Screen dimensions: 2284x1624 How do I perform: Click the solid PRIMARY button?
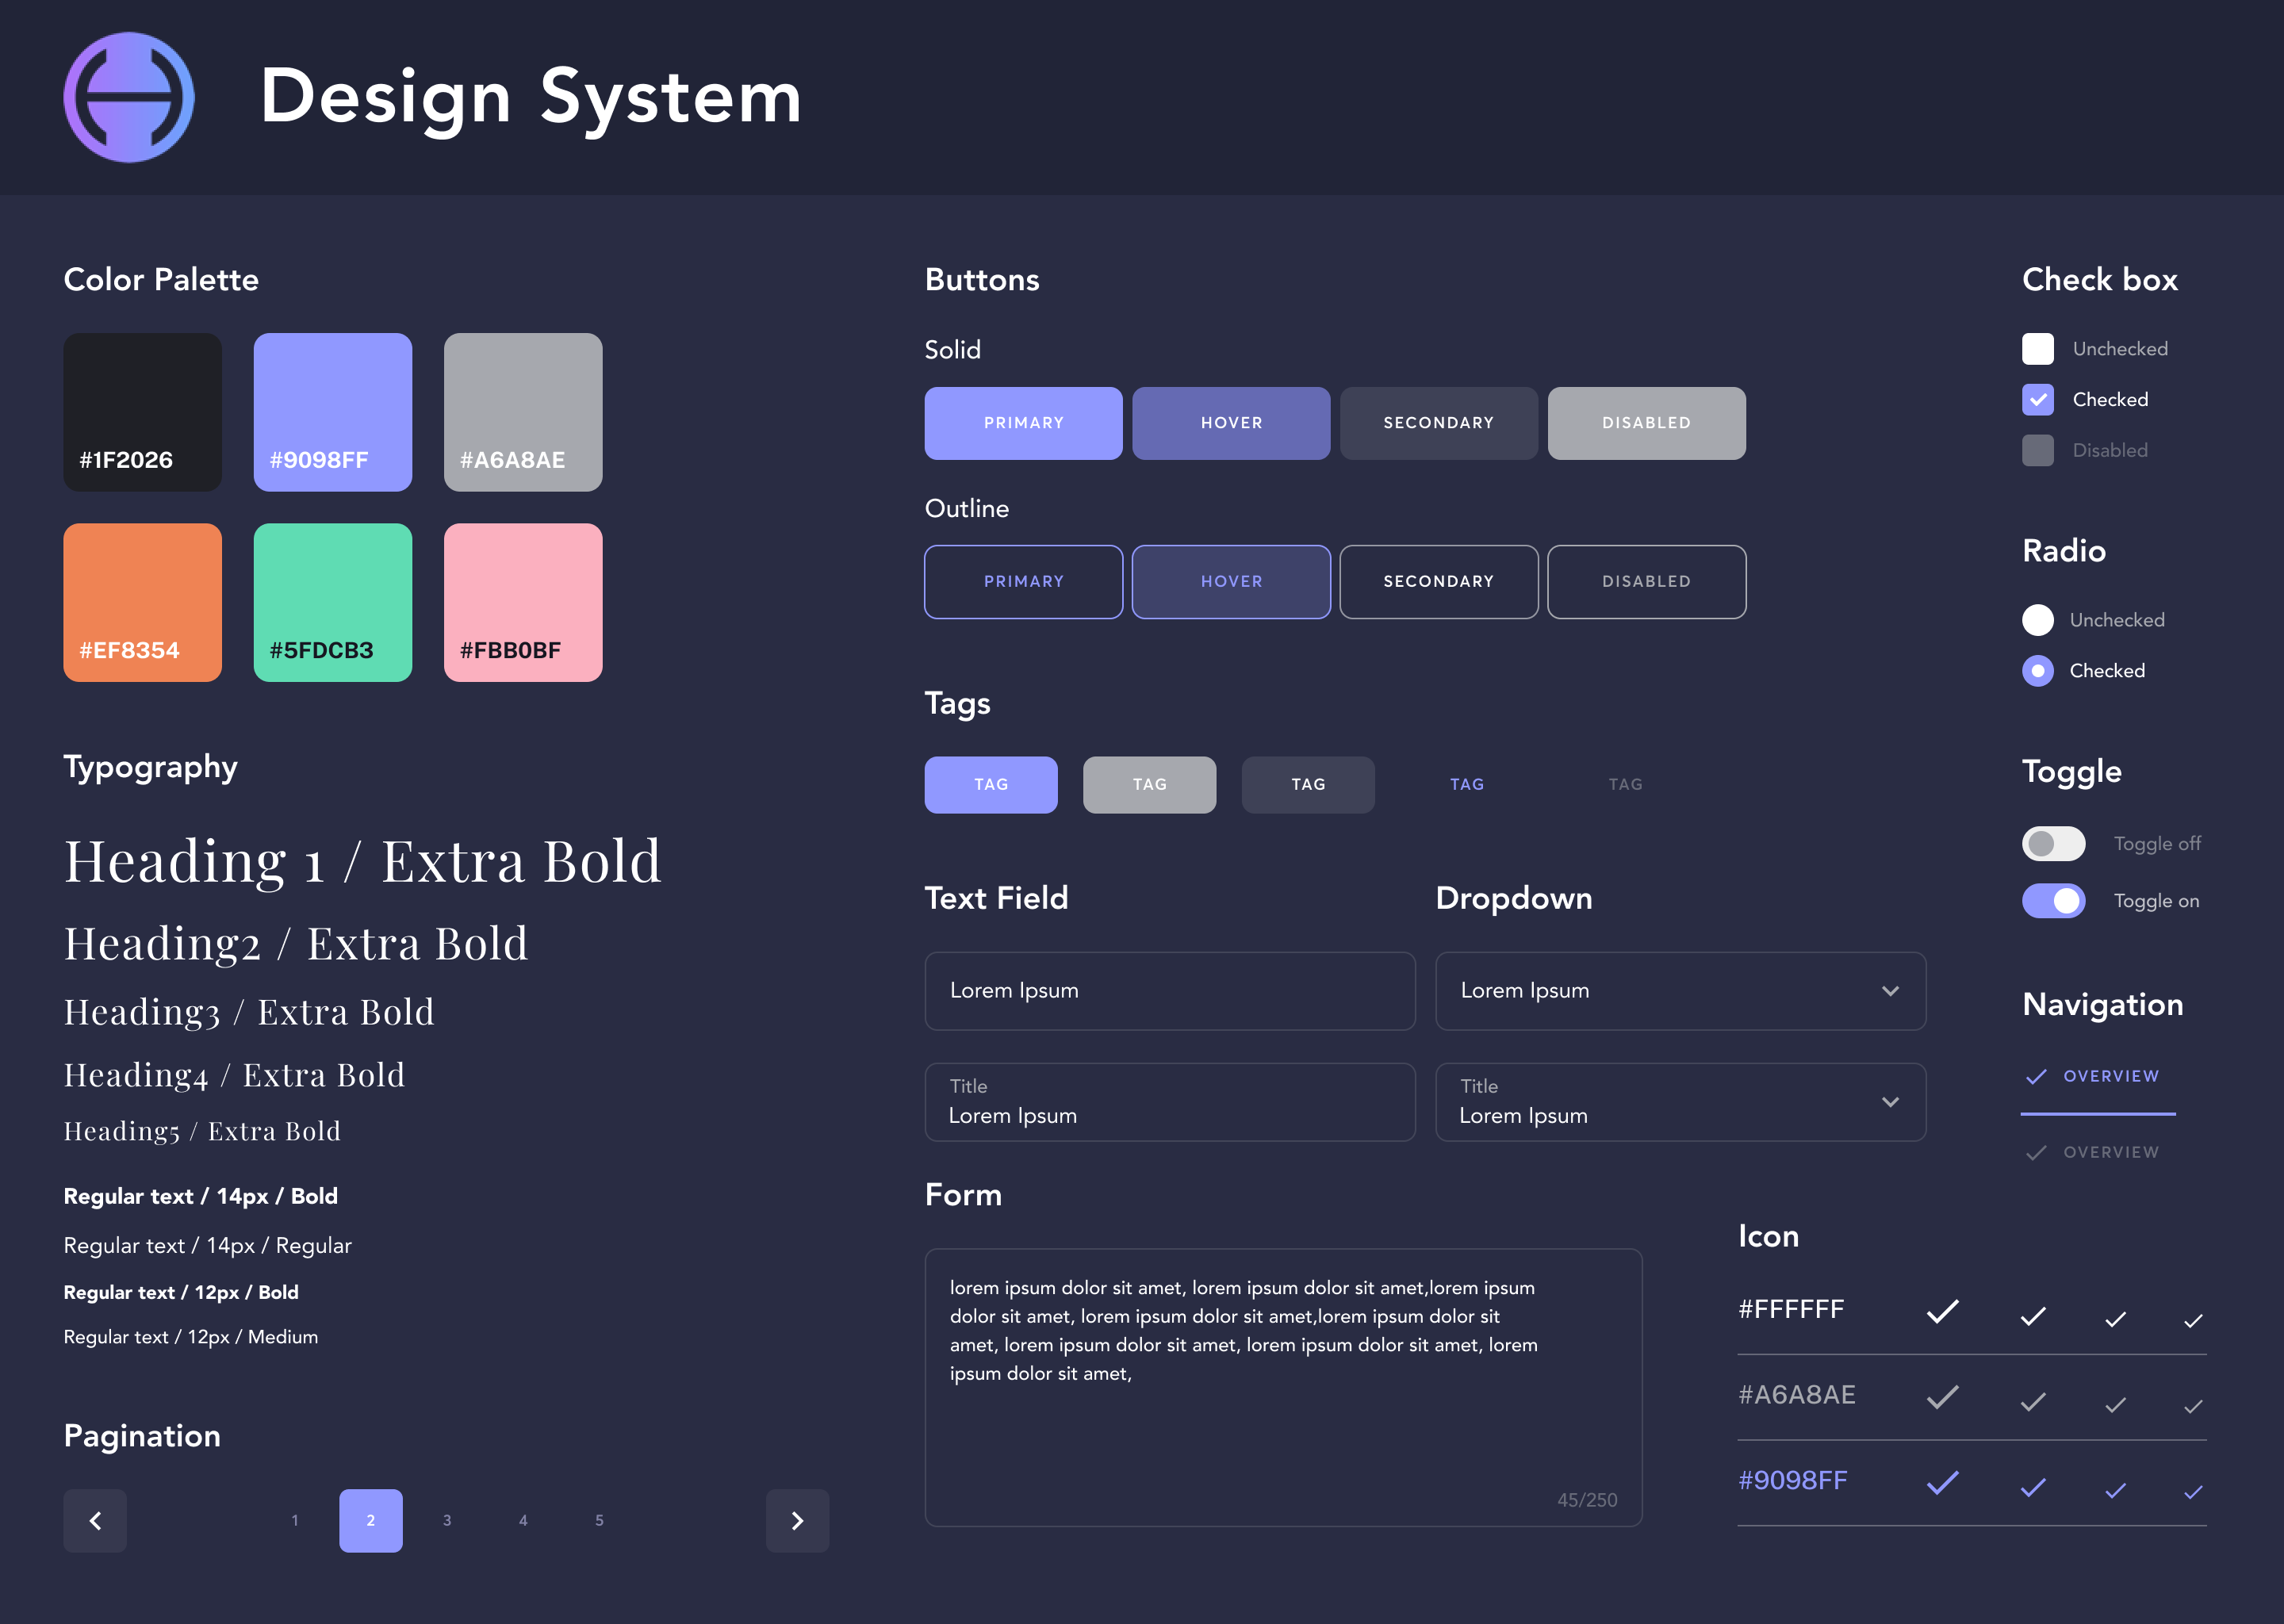point(1023,423)
